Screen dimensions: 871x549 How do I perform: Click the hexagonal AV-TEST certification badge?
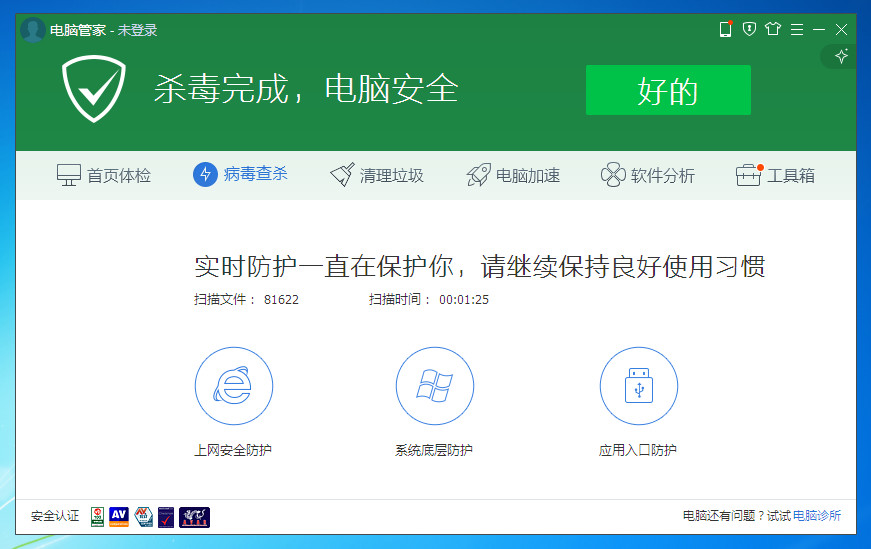point(144,517)
